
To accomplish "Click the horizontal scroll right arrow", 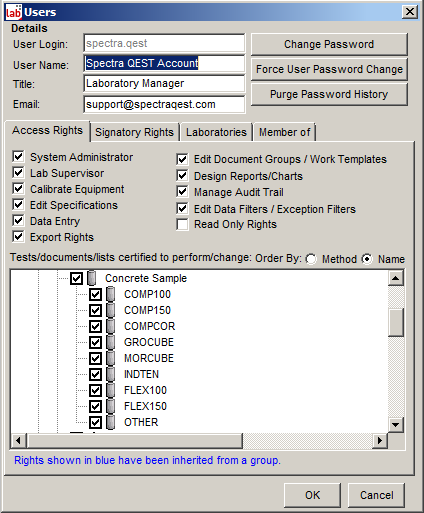I will click(380, 441).
